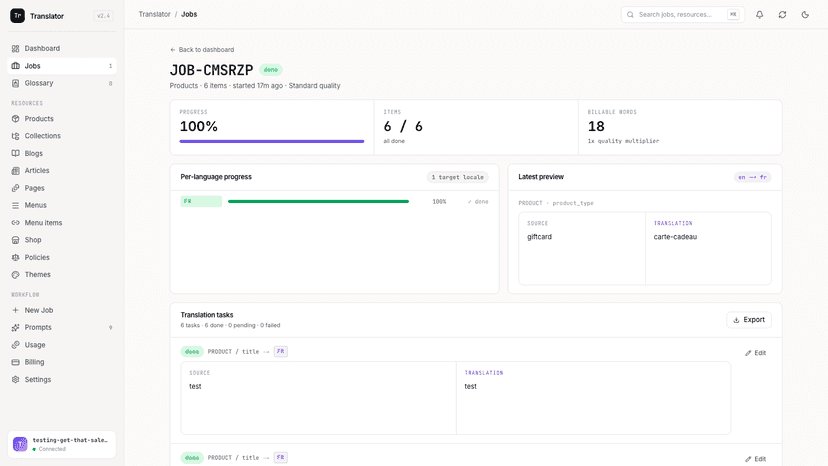
Task: Go to Collections resource
Action: pyautogui.click(x=62, y=136)
